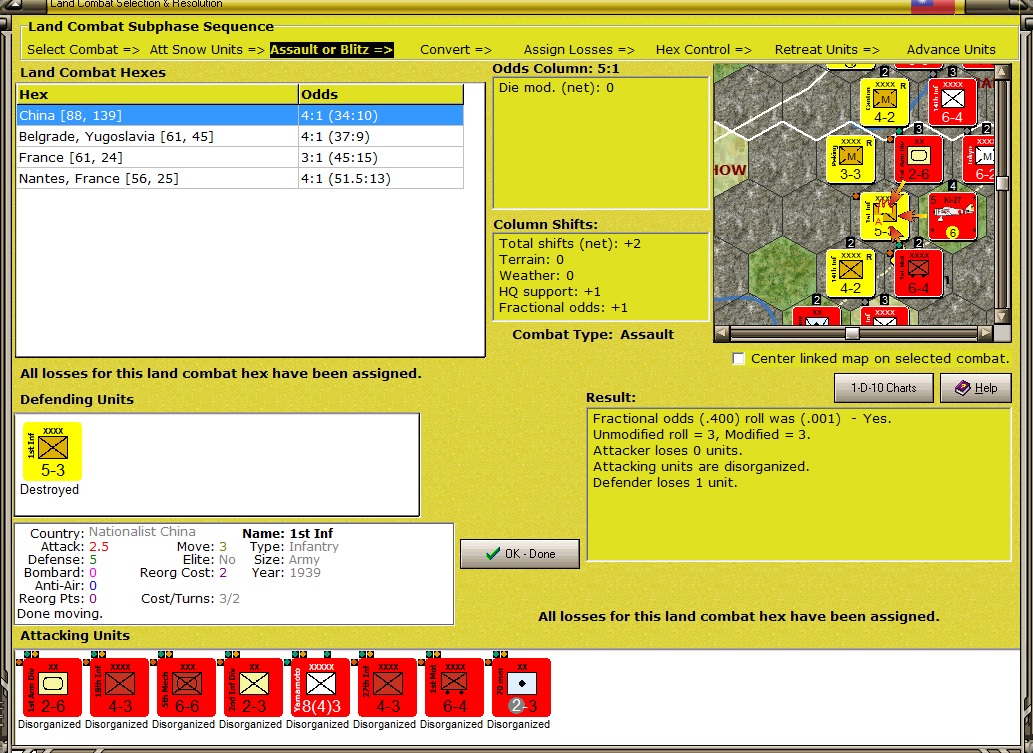Select the 18th Inf 4-3 attacking unit counter

119,687
